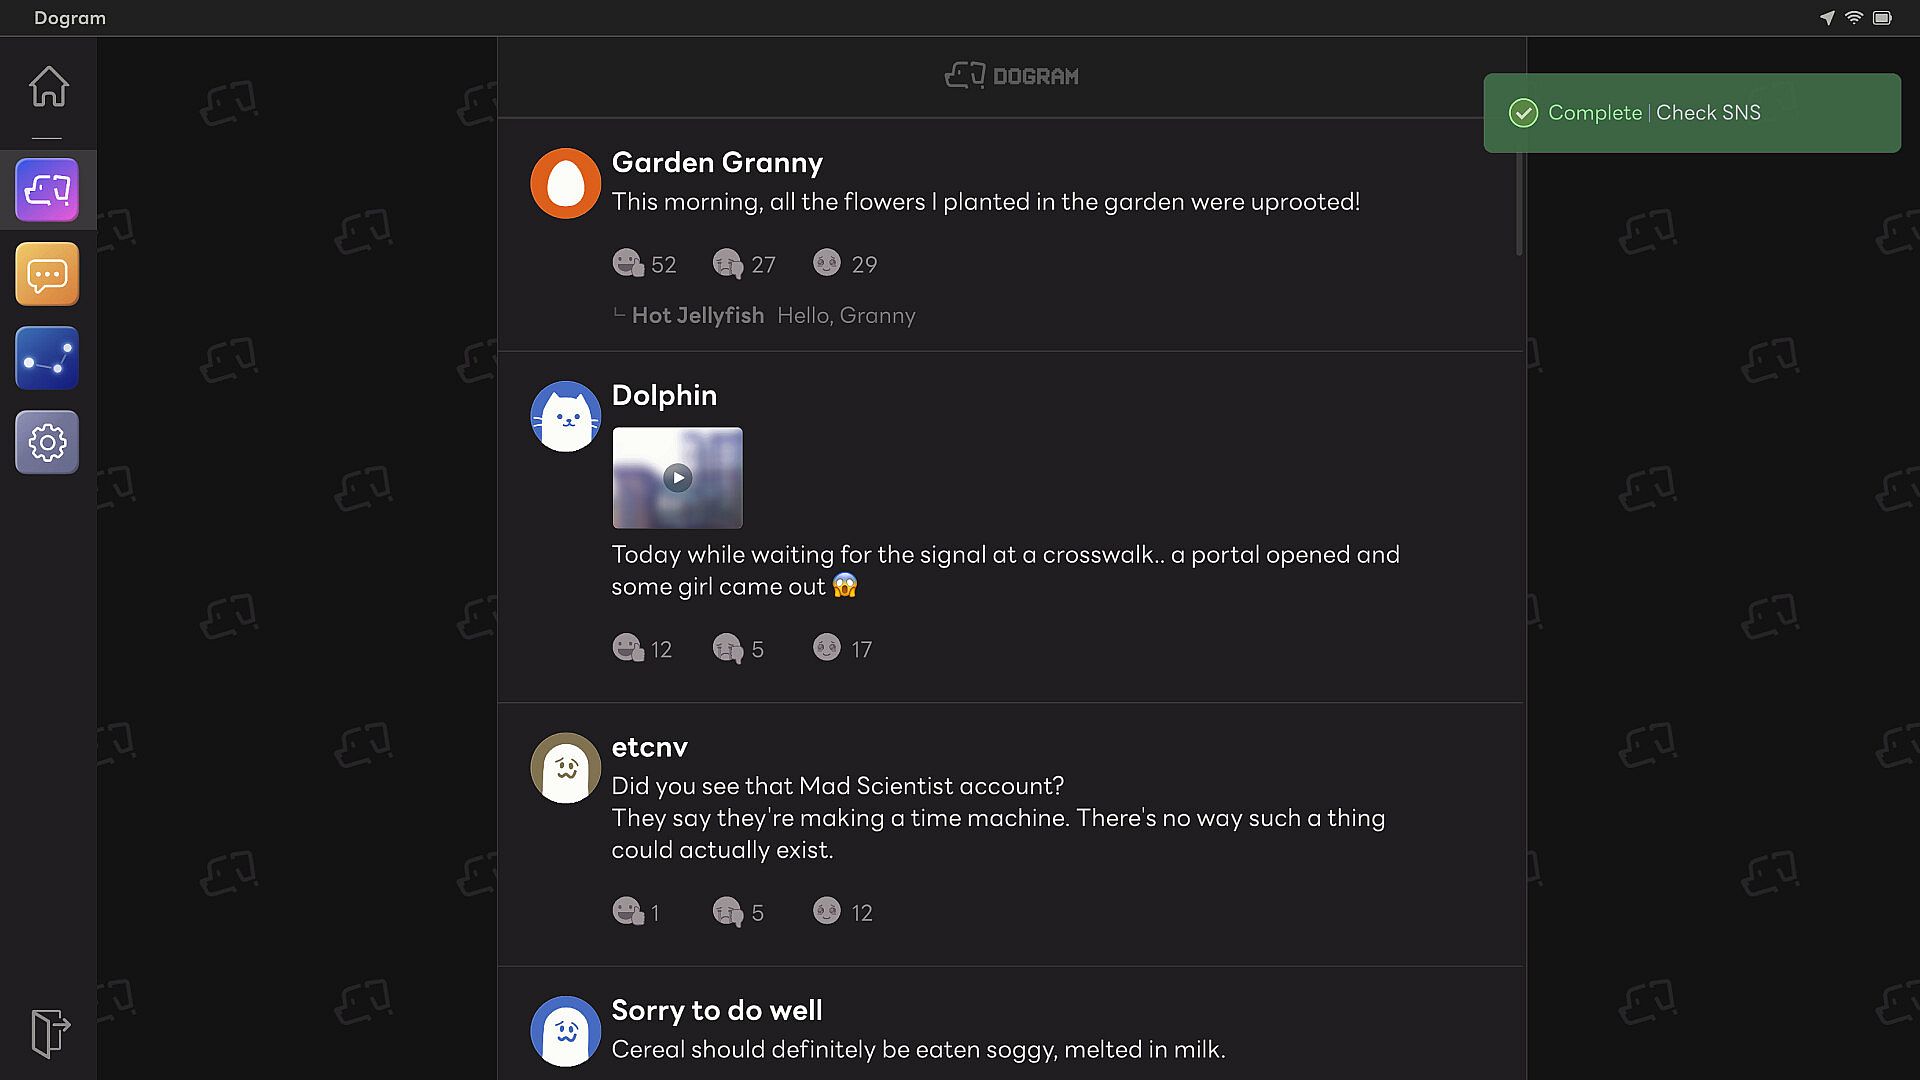Viewport: 1920px width, 1080px height.
Task: Play Dolphin's blurred video
Action: (677, 478)
